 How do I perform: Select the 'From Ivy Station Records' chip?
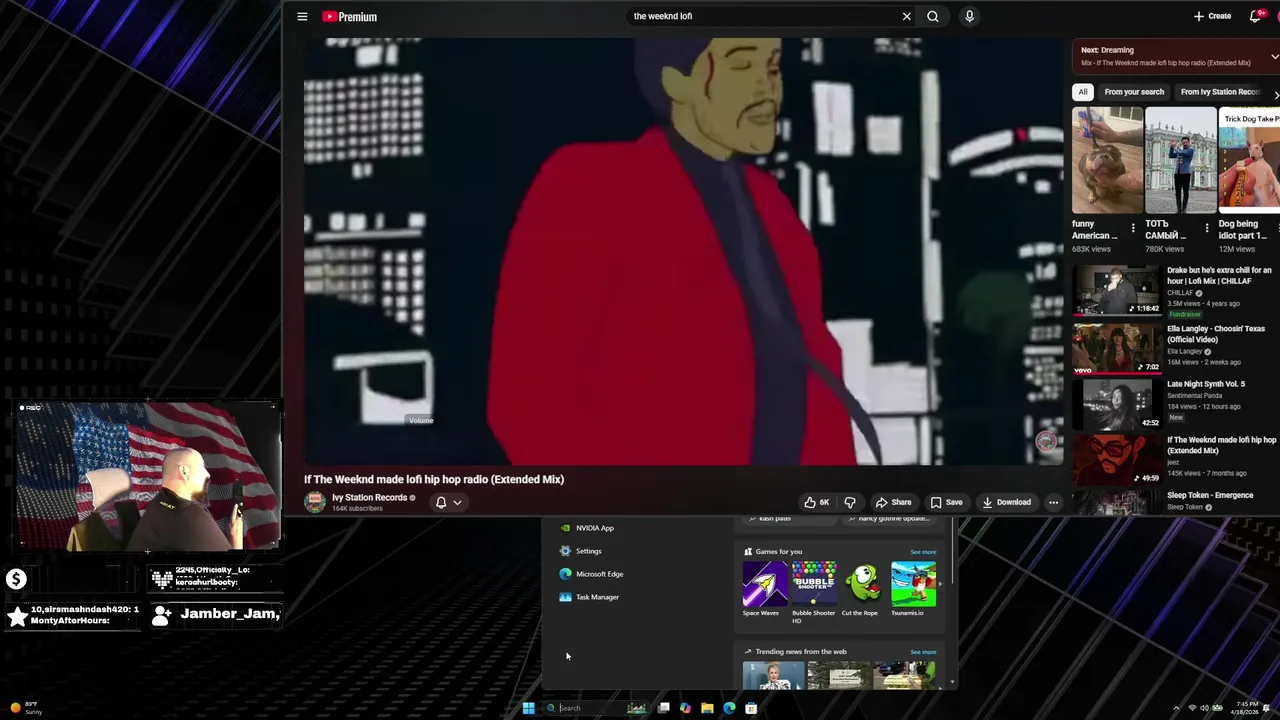pyautogui.click(x=1220, y=92)
